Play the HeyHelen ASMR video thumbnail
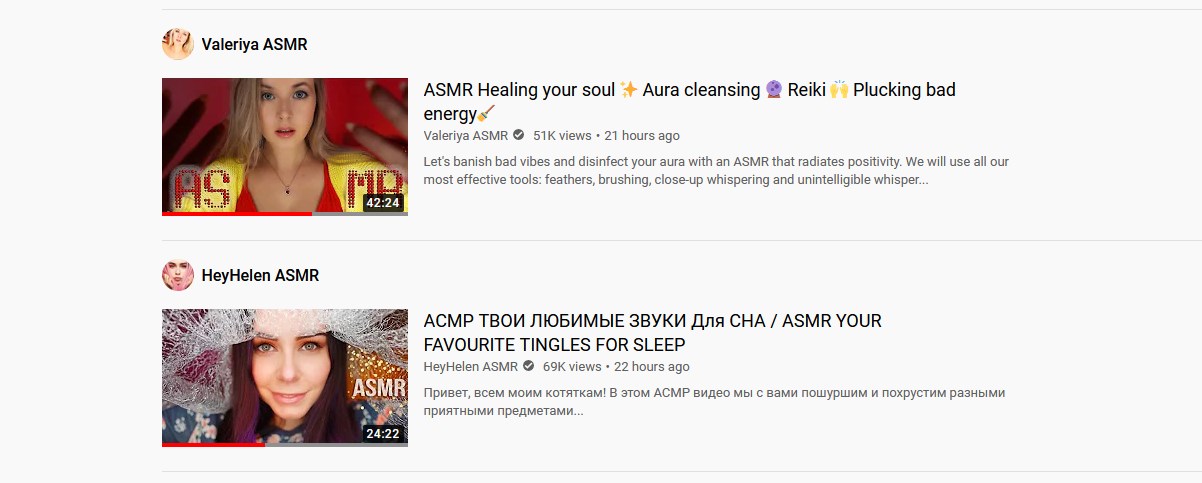 [x=285, y=378]
